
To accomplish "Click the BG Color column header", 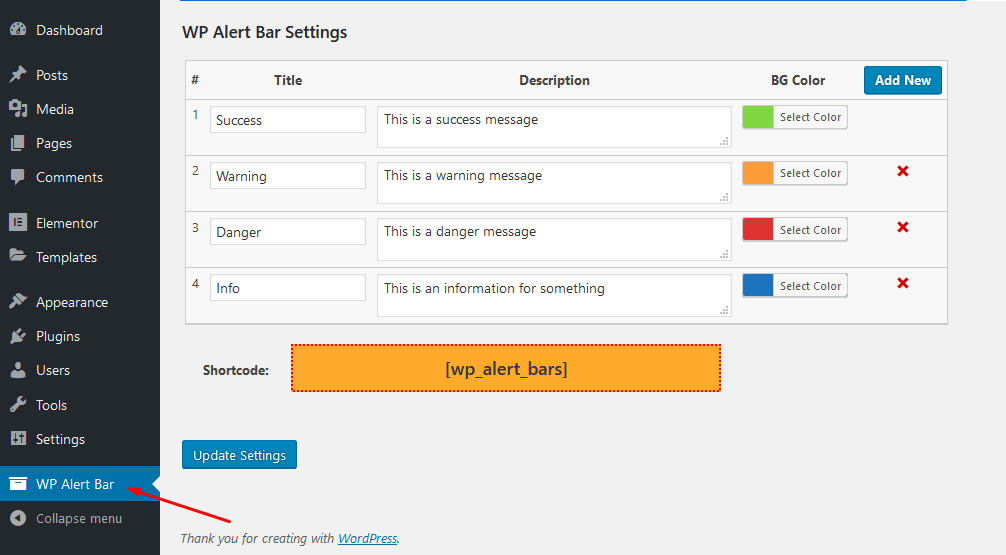I will pyautogui.click(x=798, y=80).
